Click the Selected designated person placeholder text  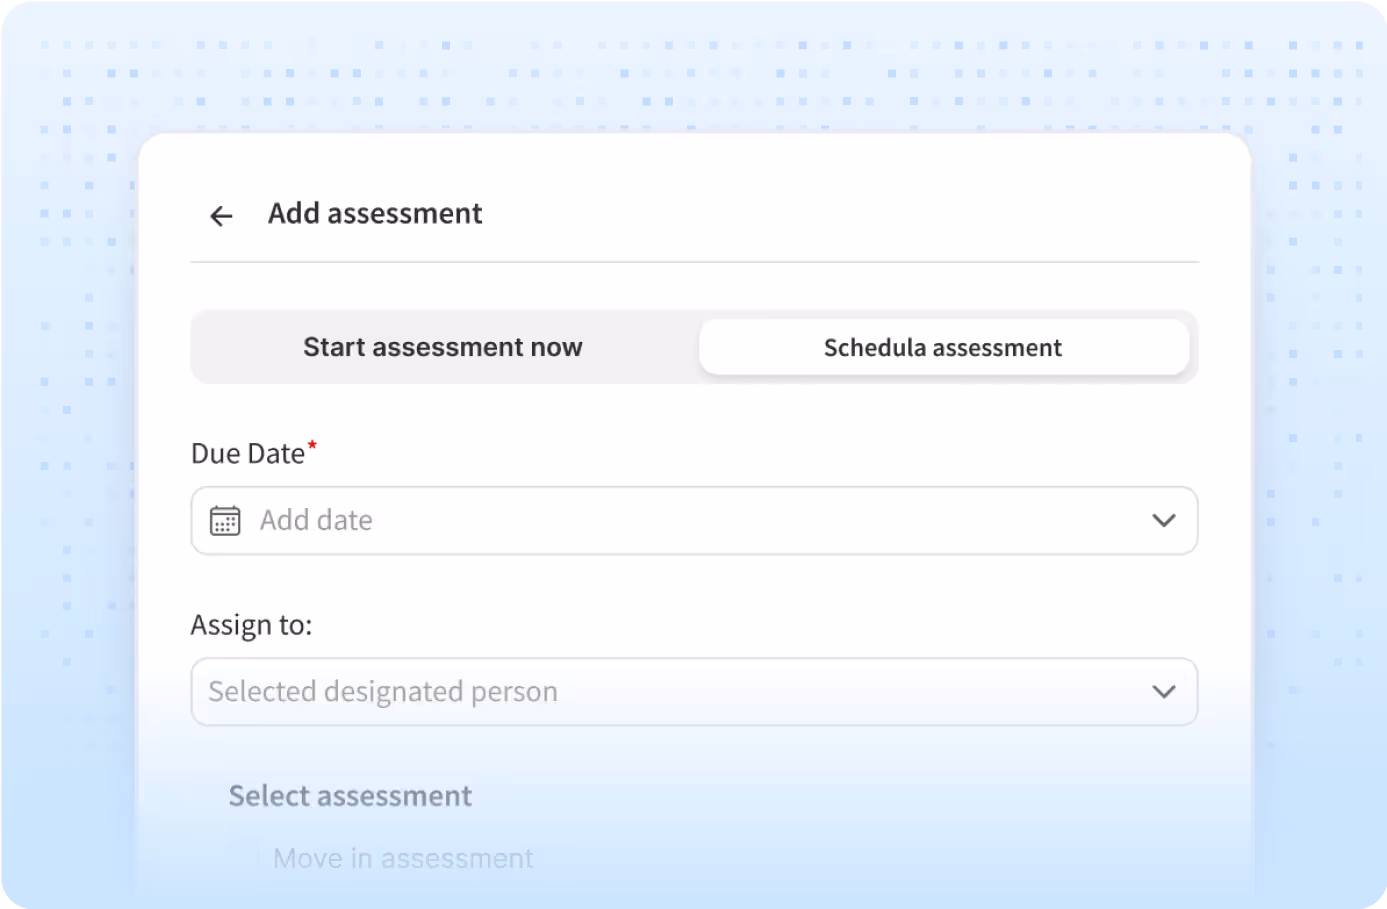(383, 691)
